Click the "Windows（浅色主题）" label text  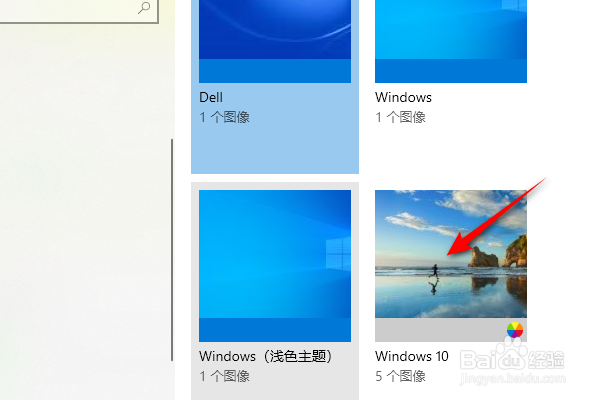coord(266,356)
